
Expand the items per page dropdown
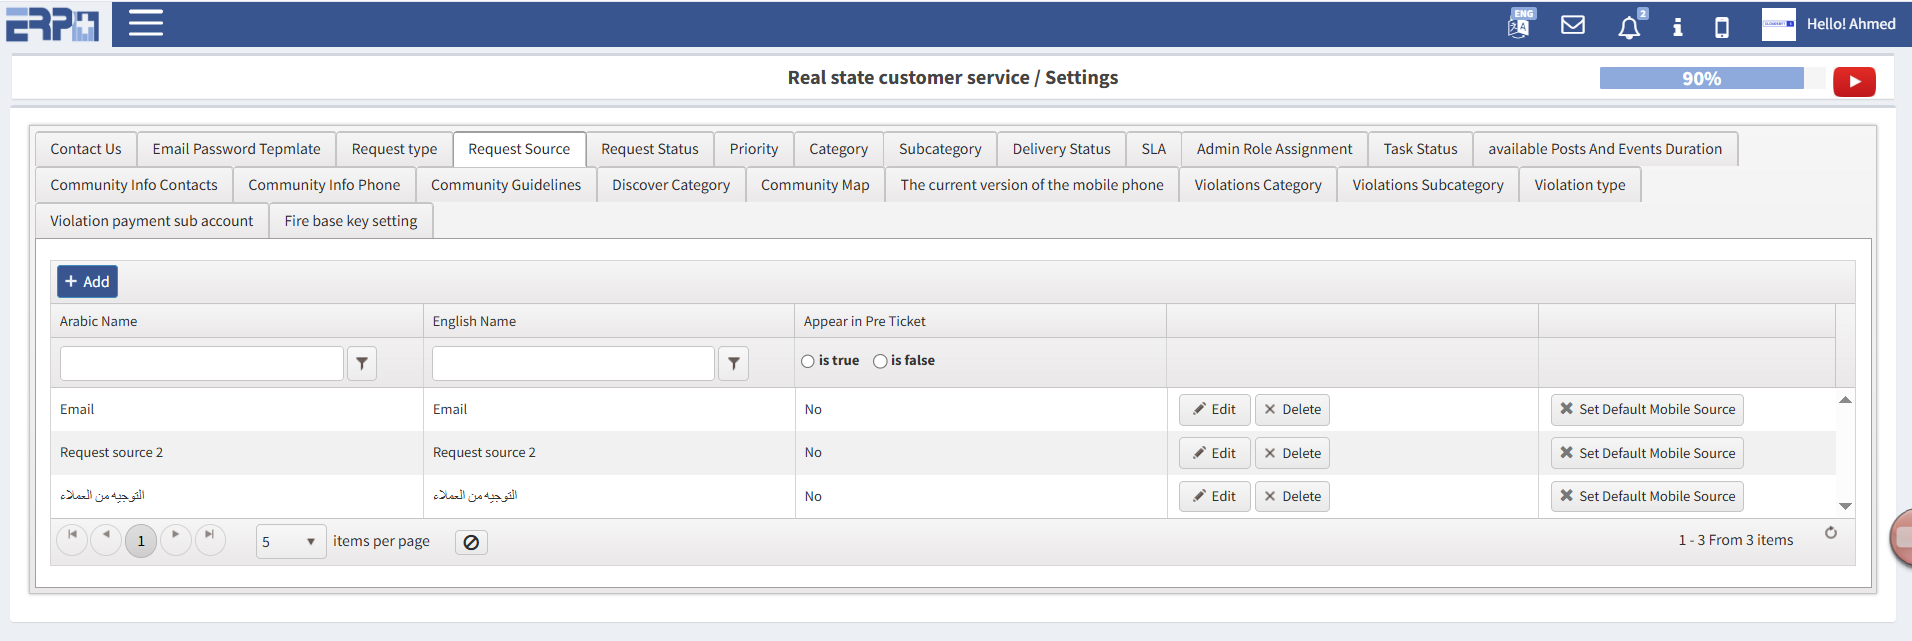(310, 542)
